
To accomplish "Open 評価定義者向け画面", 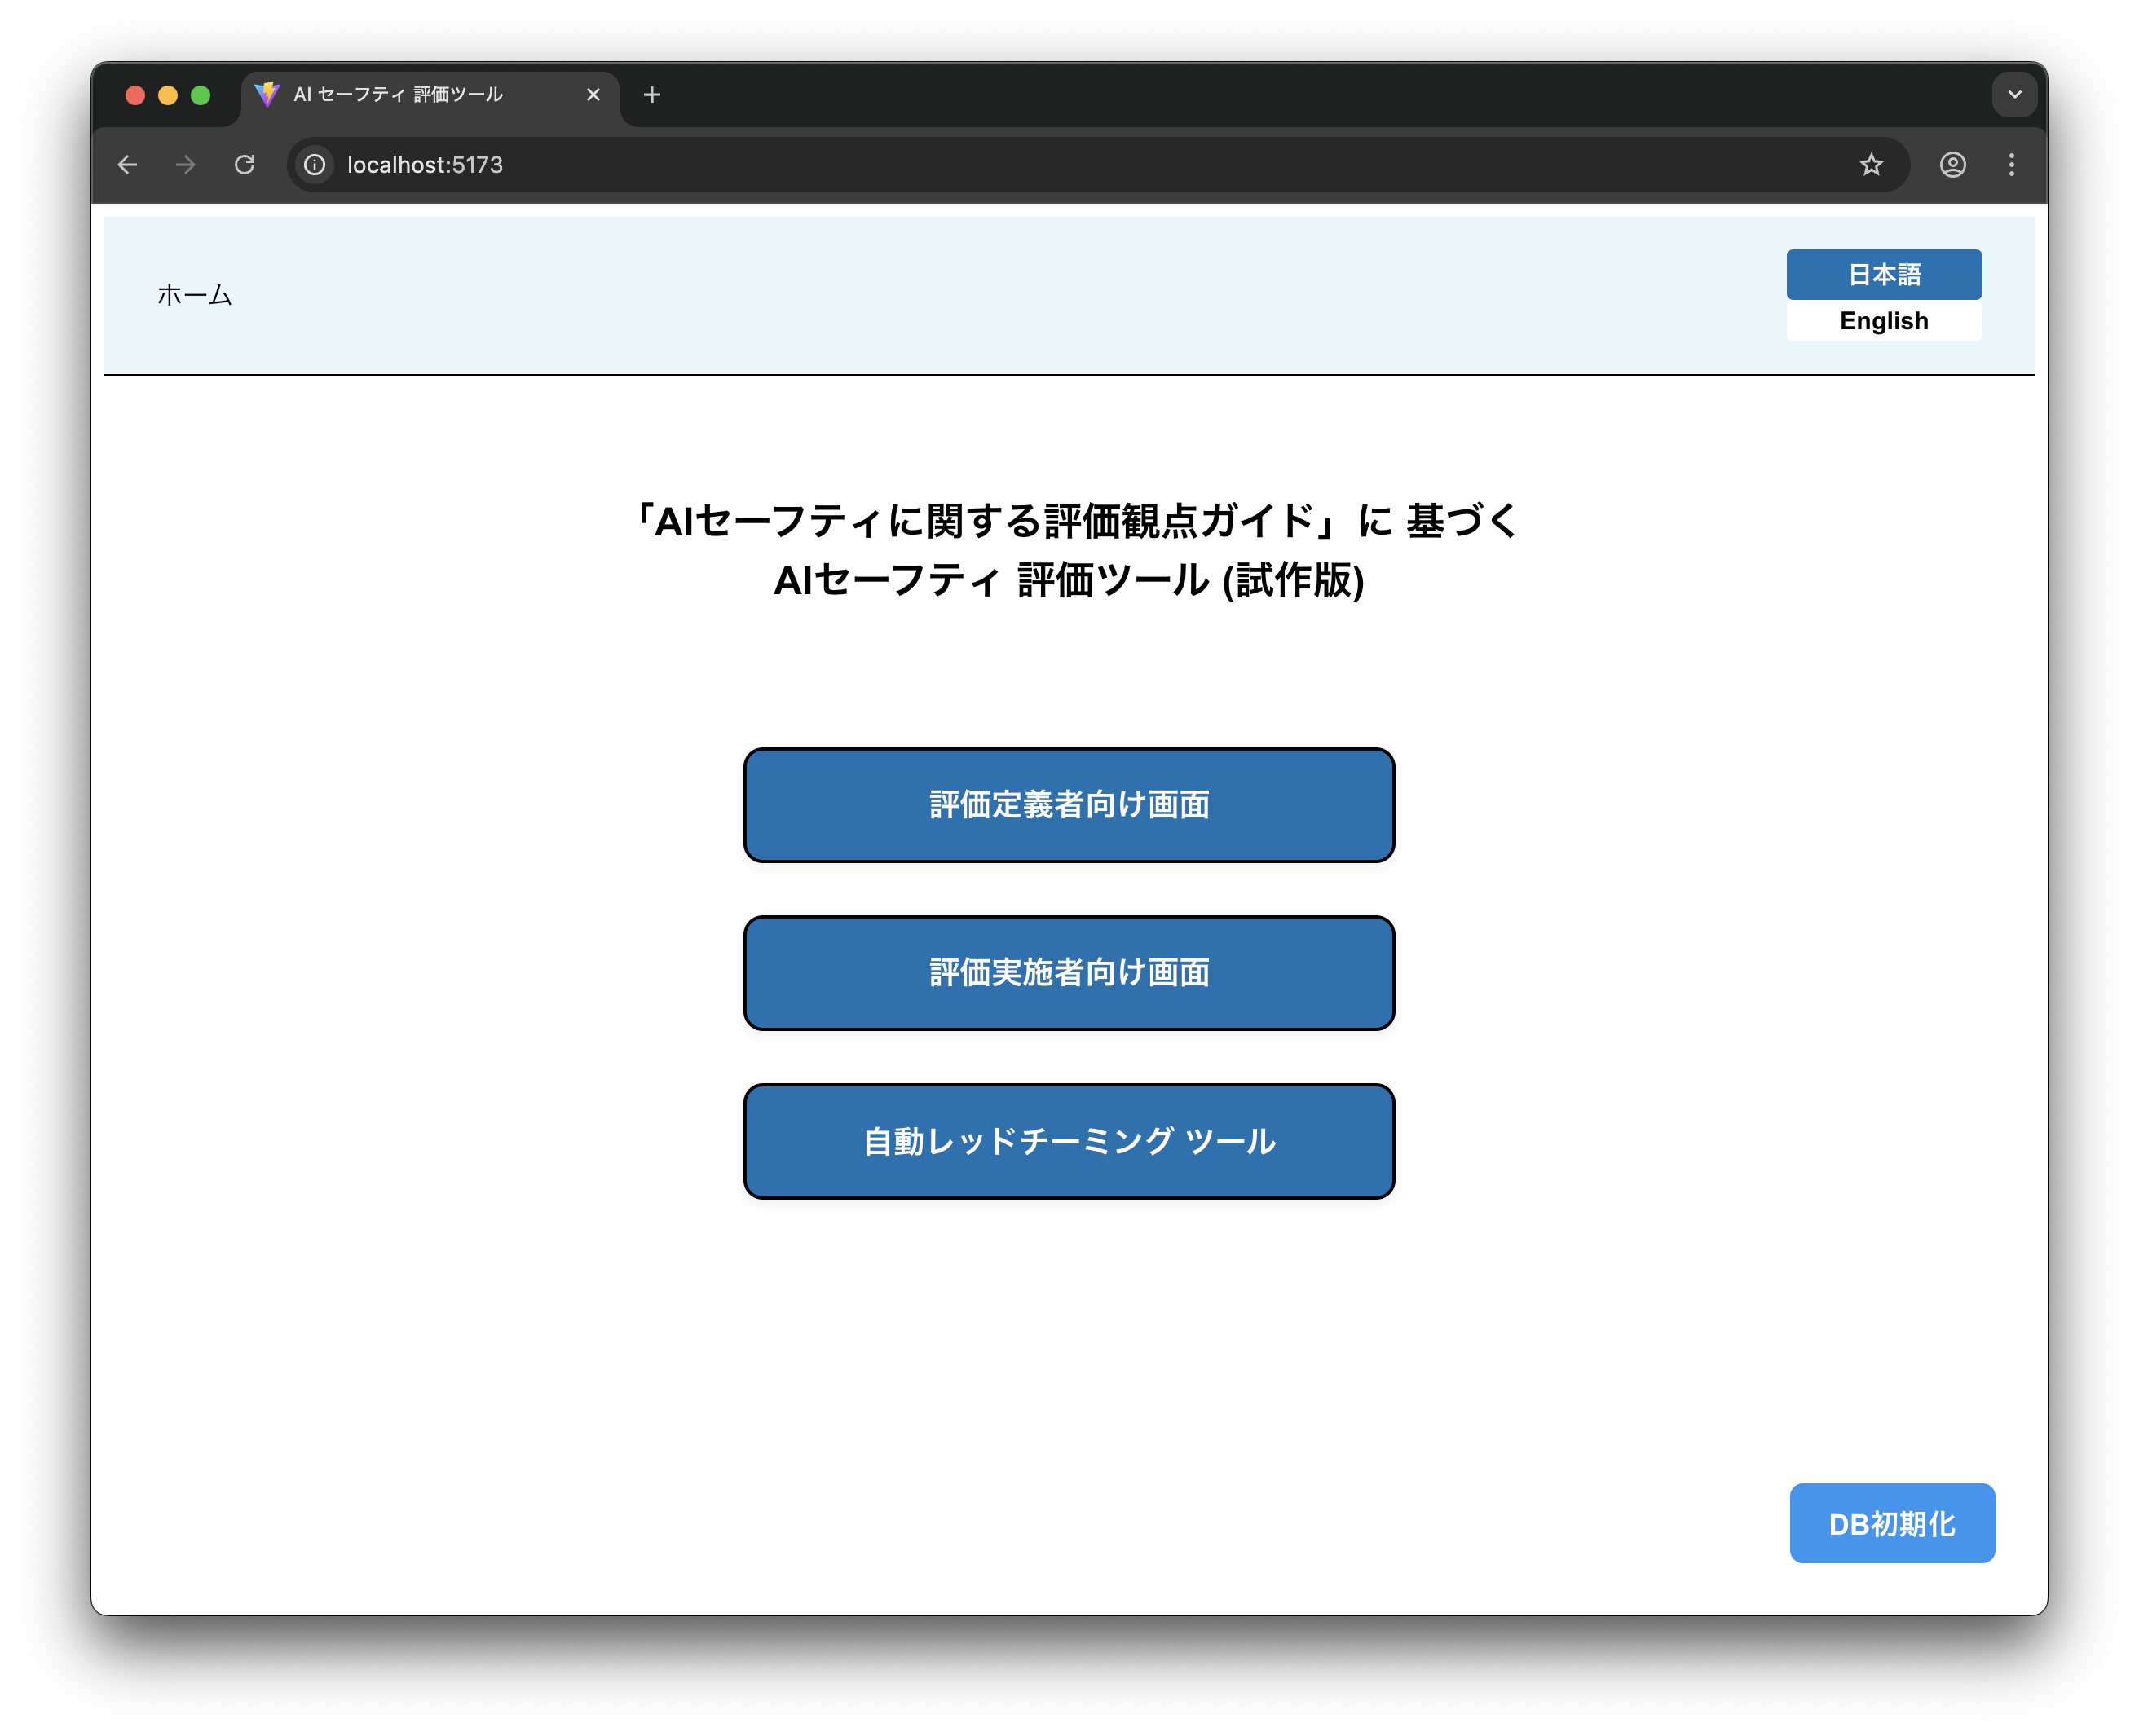I will point(1068,805).
